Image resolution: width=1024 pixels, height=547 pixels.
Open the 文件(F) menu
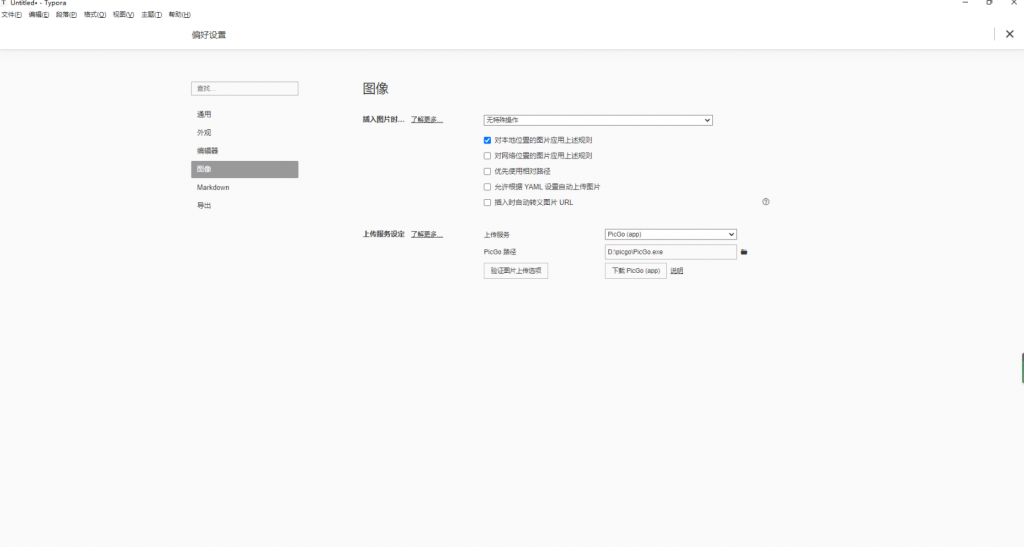point(11,14)
